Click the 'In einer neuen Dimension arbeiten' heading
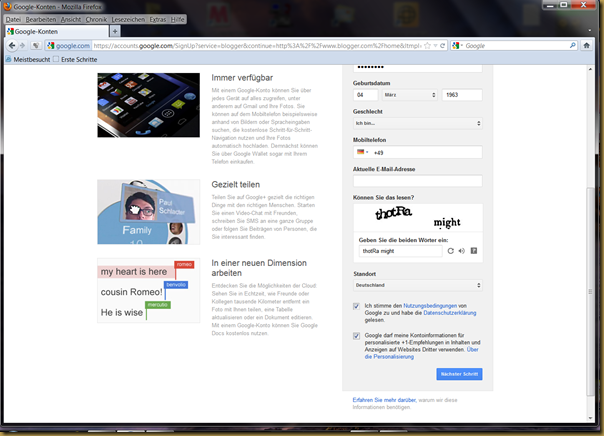The width and height of the screenshot is (604, 436). click(259, 268)
